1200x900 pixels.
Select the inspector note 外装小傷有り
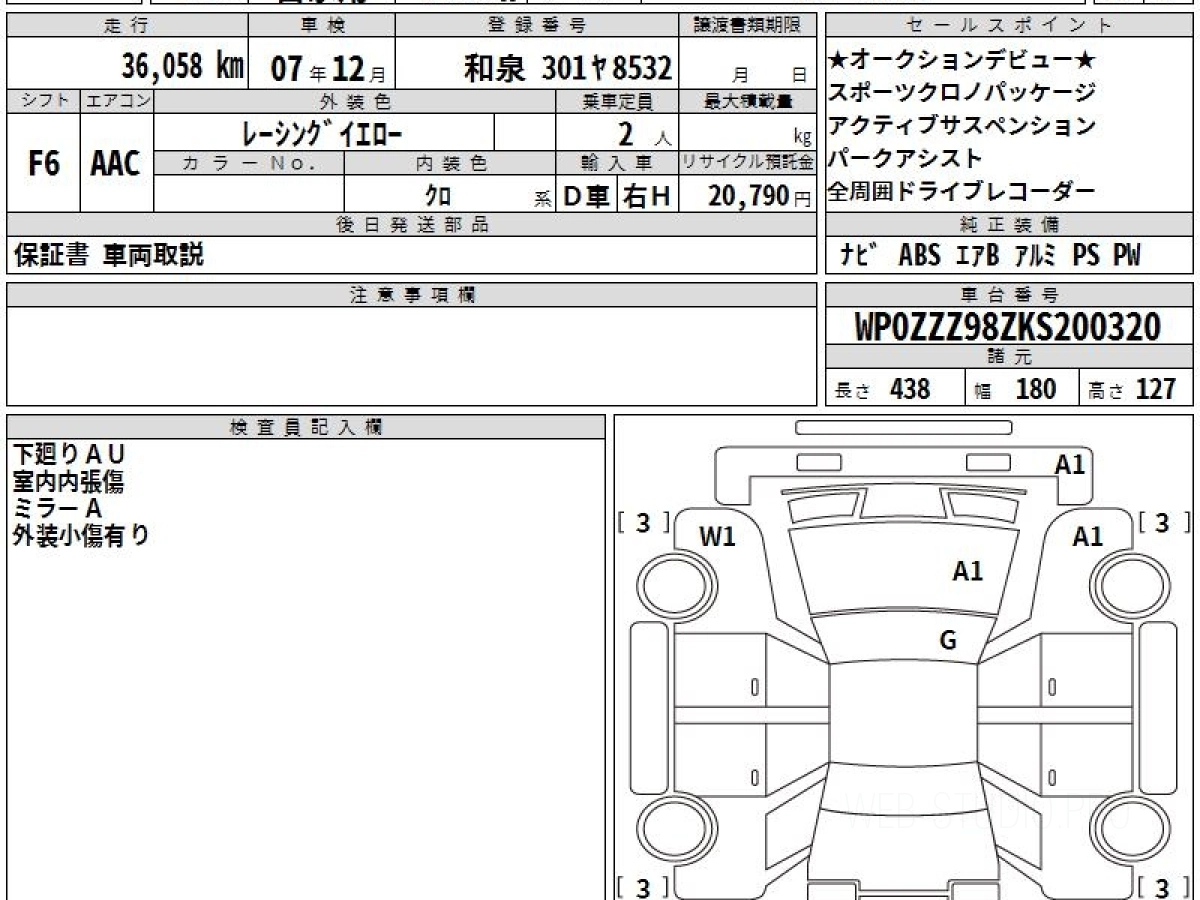point(81,535)
